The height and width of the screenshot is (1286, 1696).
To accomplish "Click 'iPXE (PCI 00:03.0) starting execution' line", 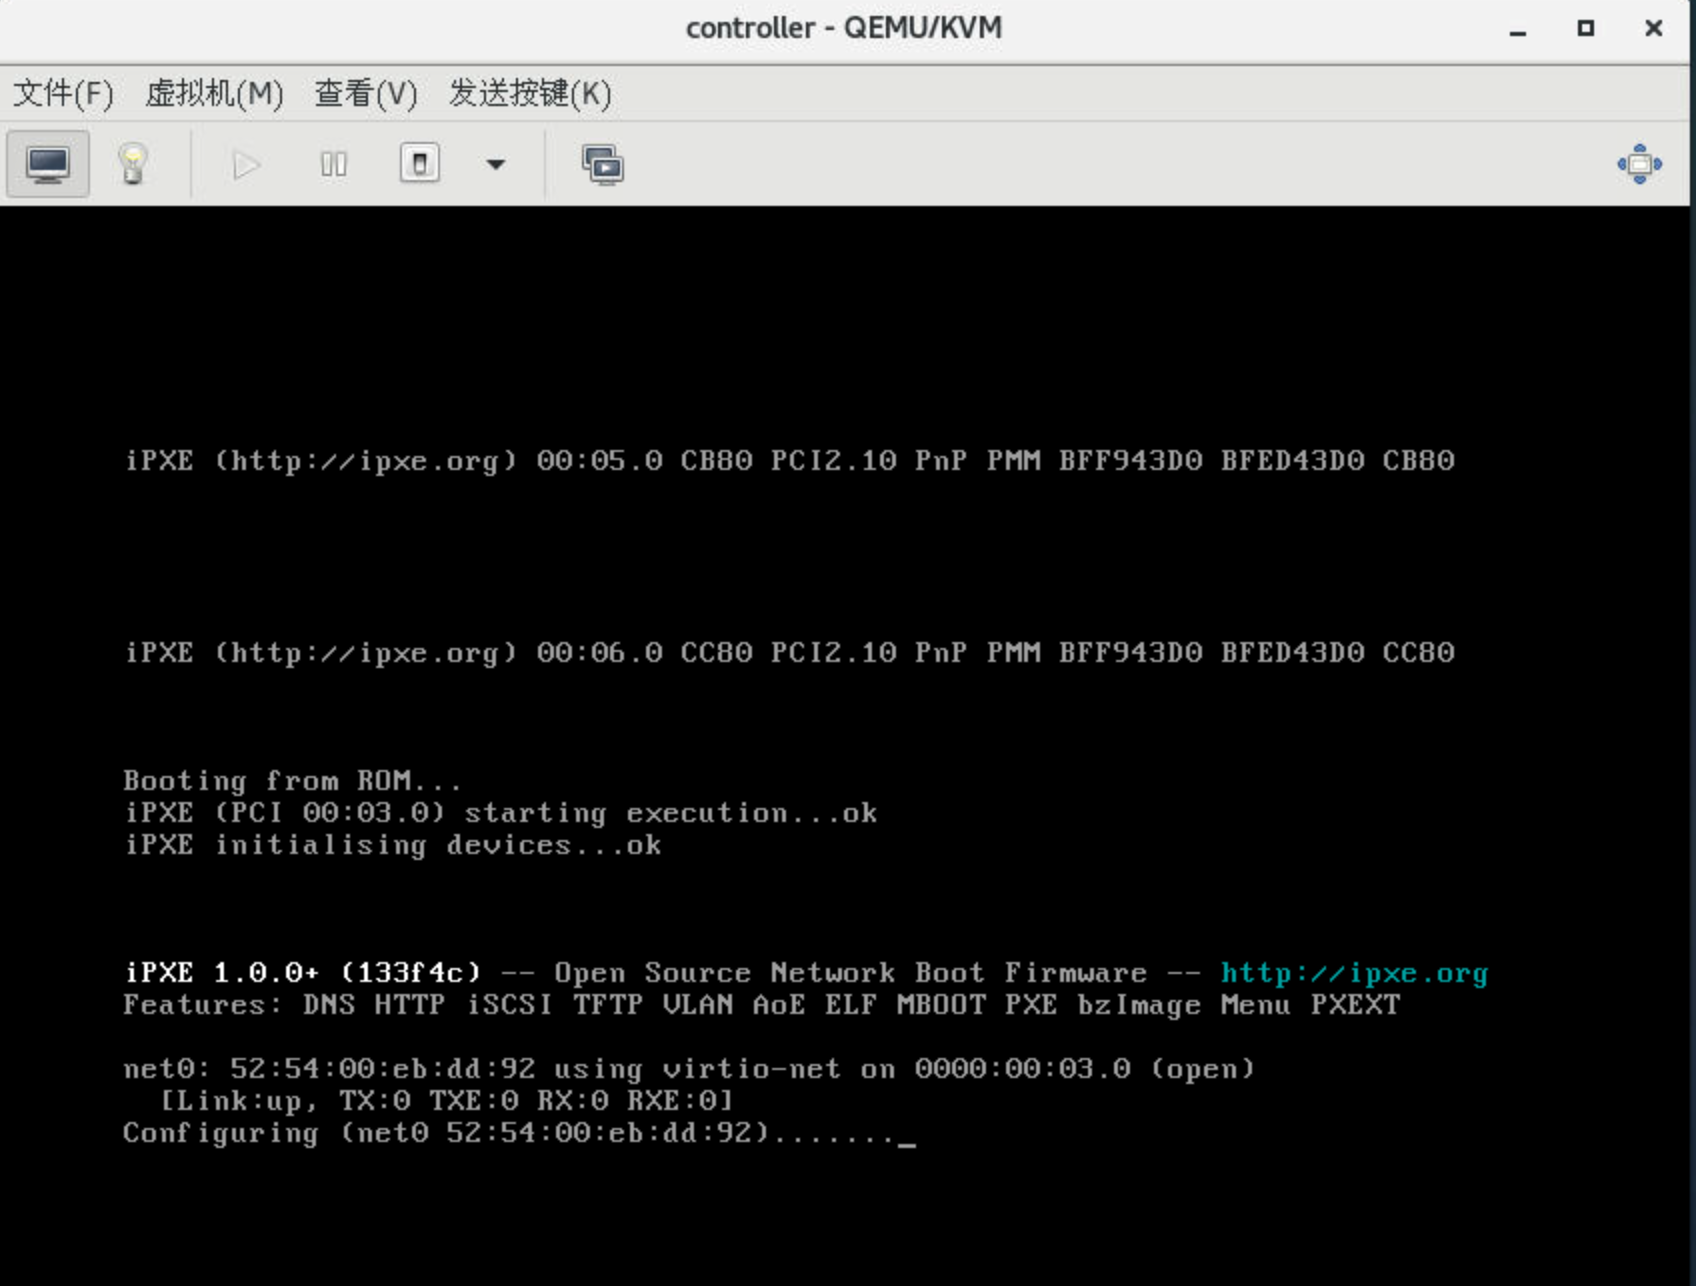I will pyautogui.click(x=500, y=813).
